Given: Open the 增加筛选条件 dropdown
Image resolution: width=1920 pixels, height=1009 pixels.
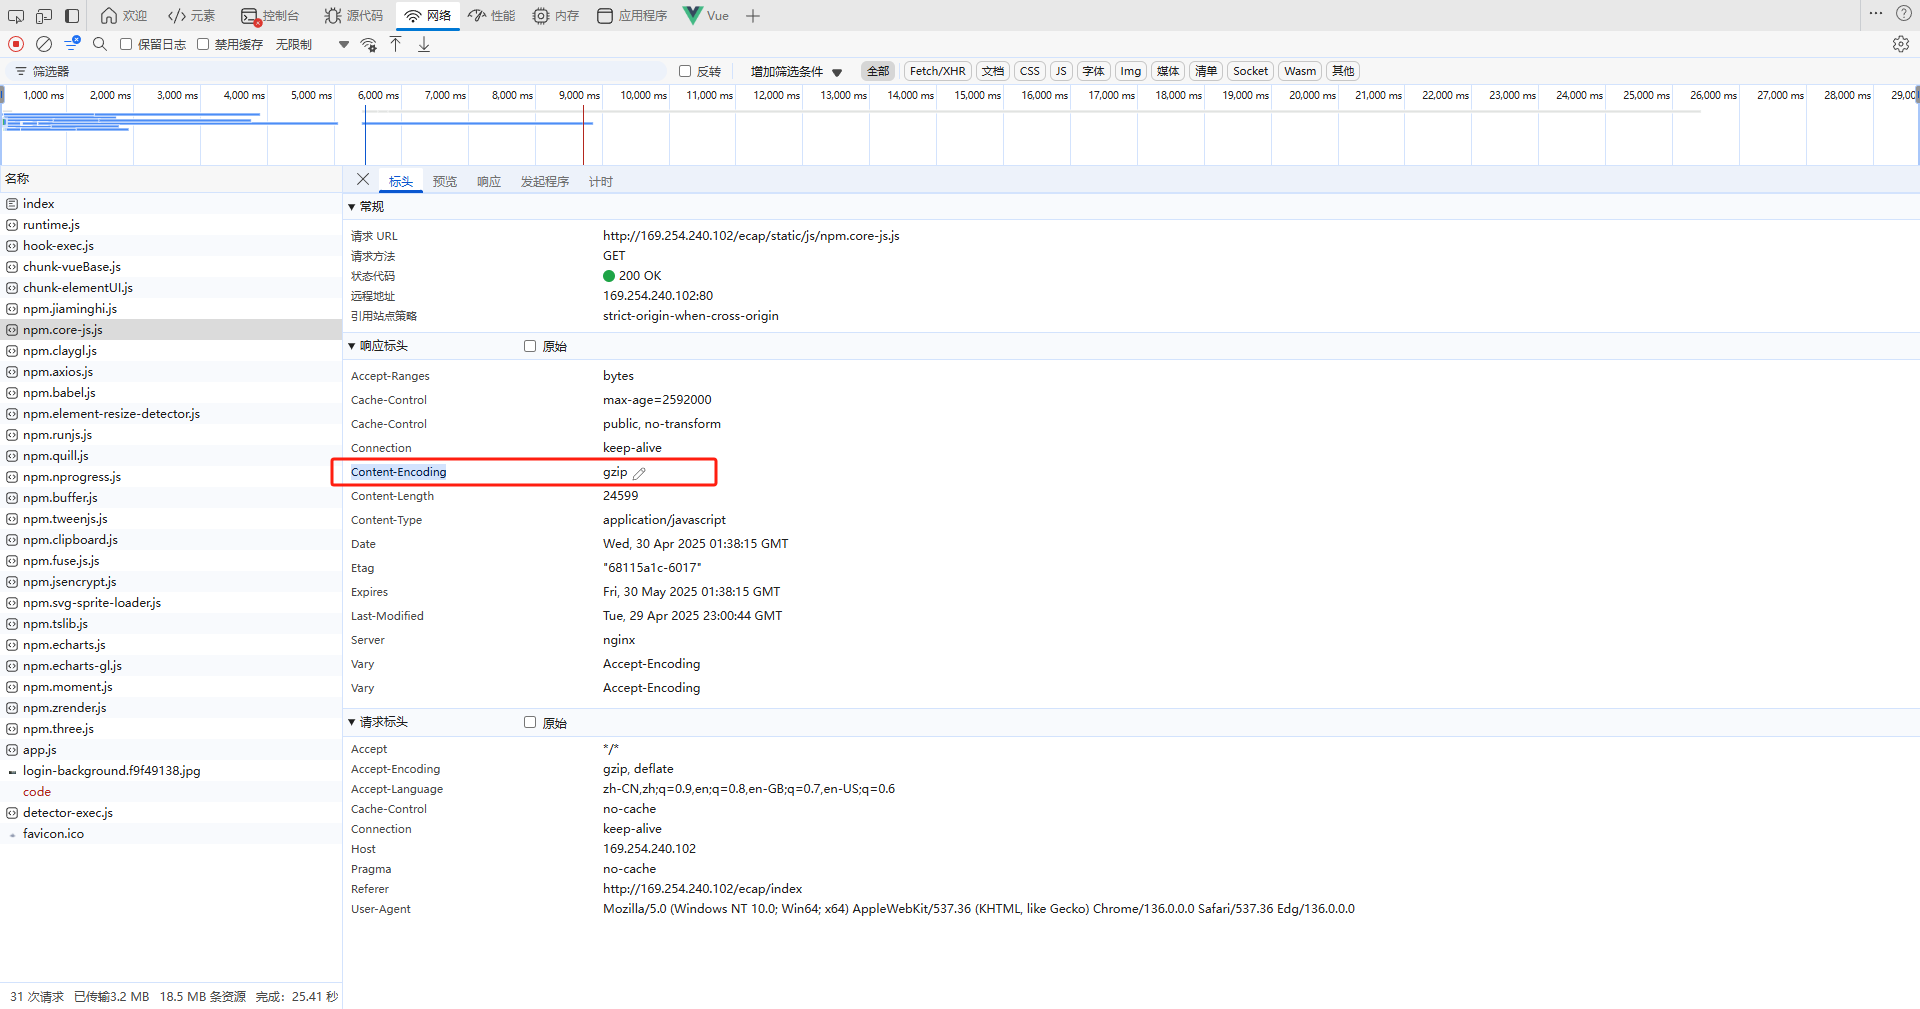Looking at the screenshot, I should point(797,71).
